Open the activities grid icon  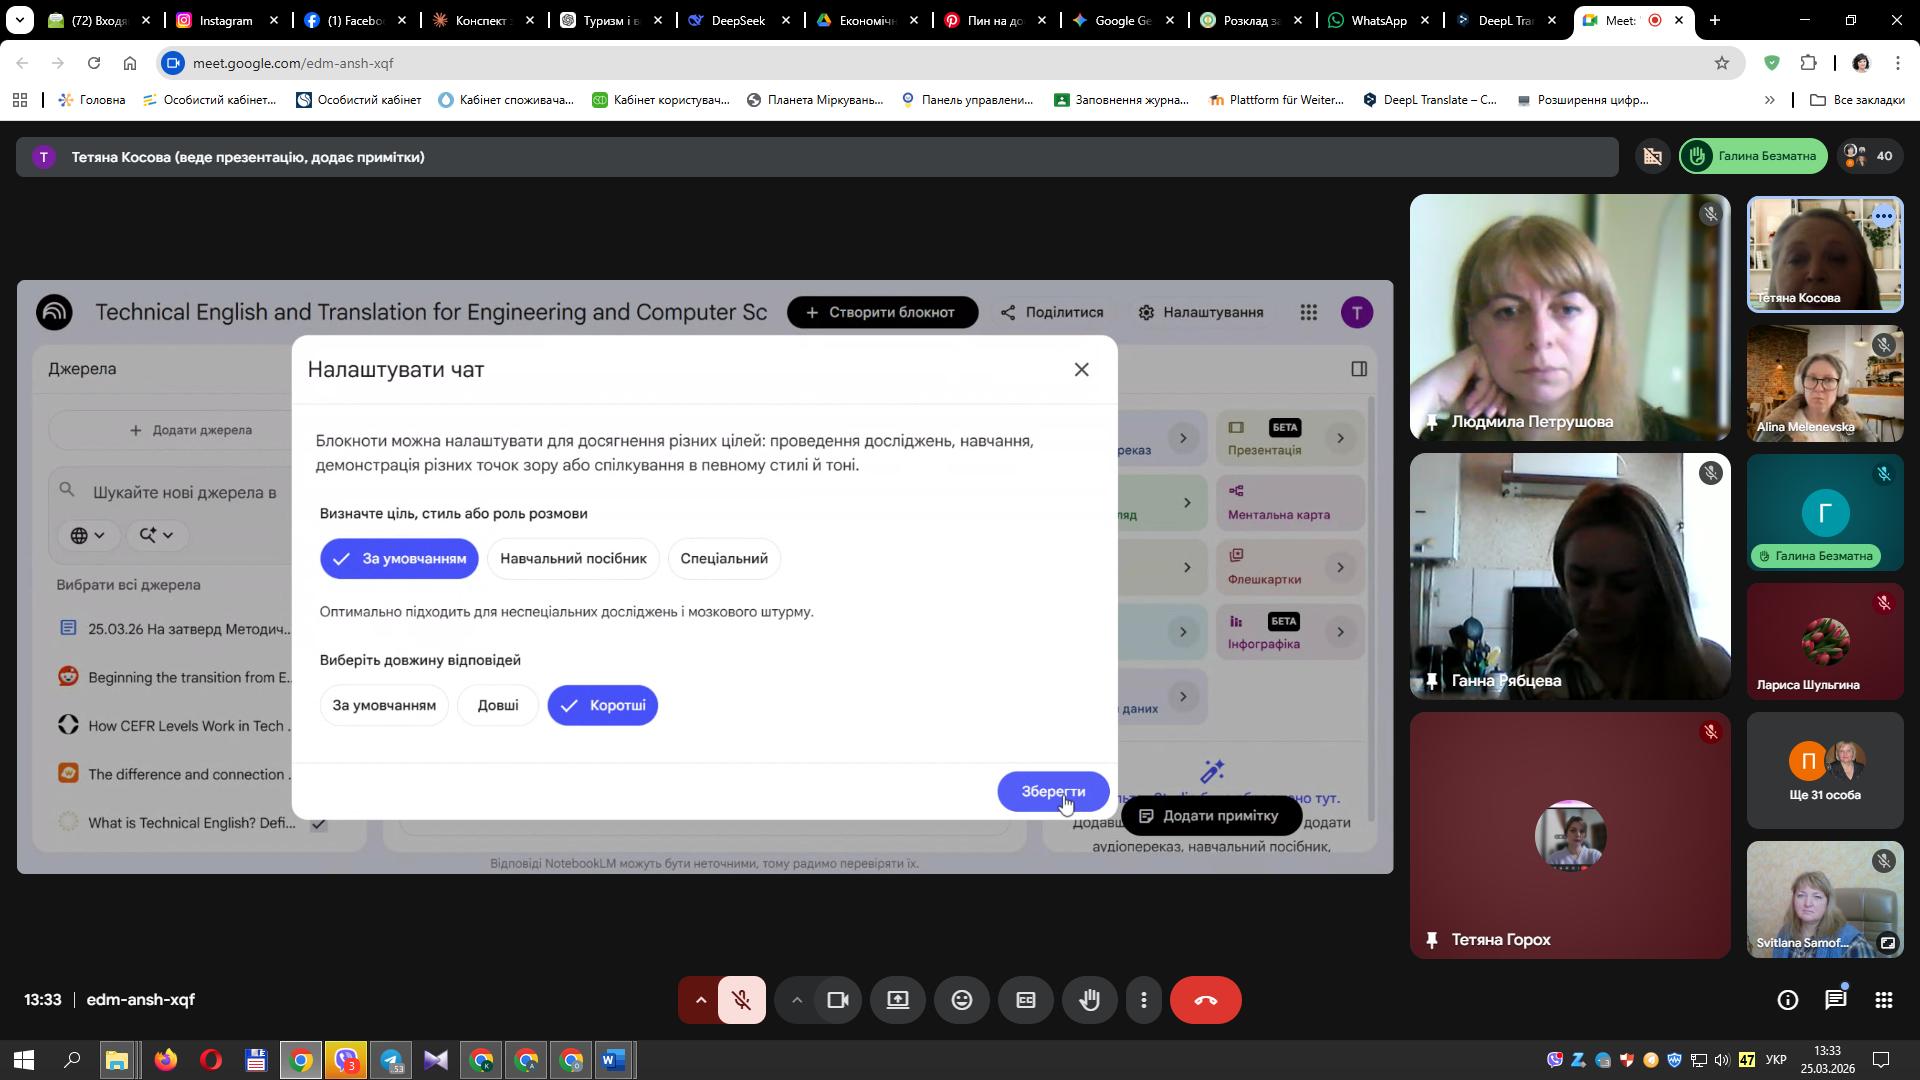click(x=1883, y=1000)
